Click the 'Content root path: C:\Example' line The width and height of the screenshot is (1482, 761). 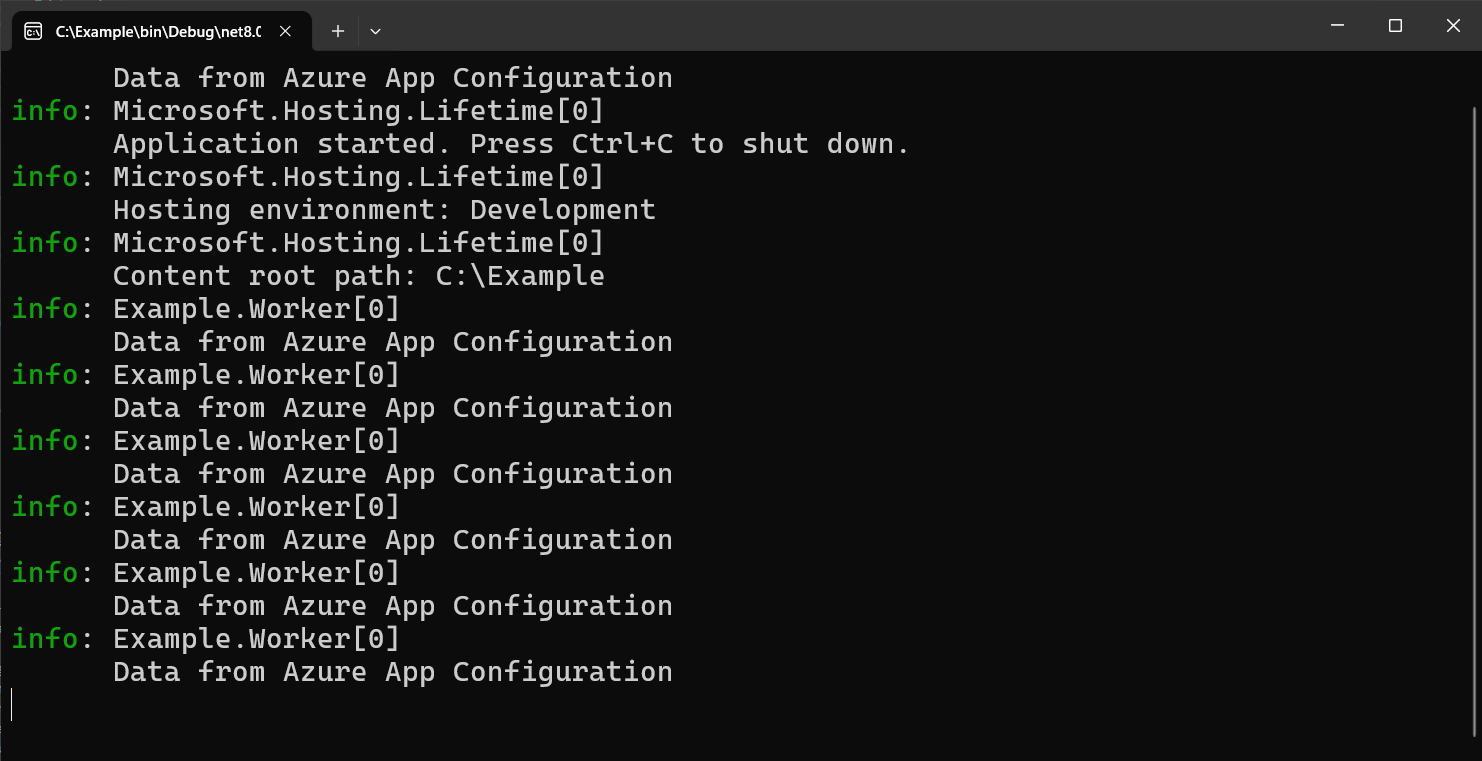358,275
